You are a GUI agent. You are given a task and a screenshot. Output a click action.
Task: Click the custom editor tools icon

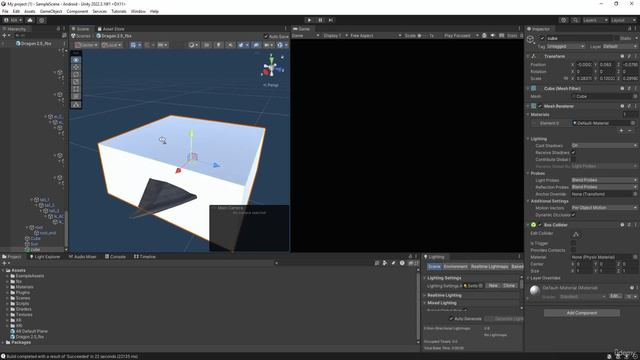(x=76, y=105)
